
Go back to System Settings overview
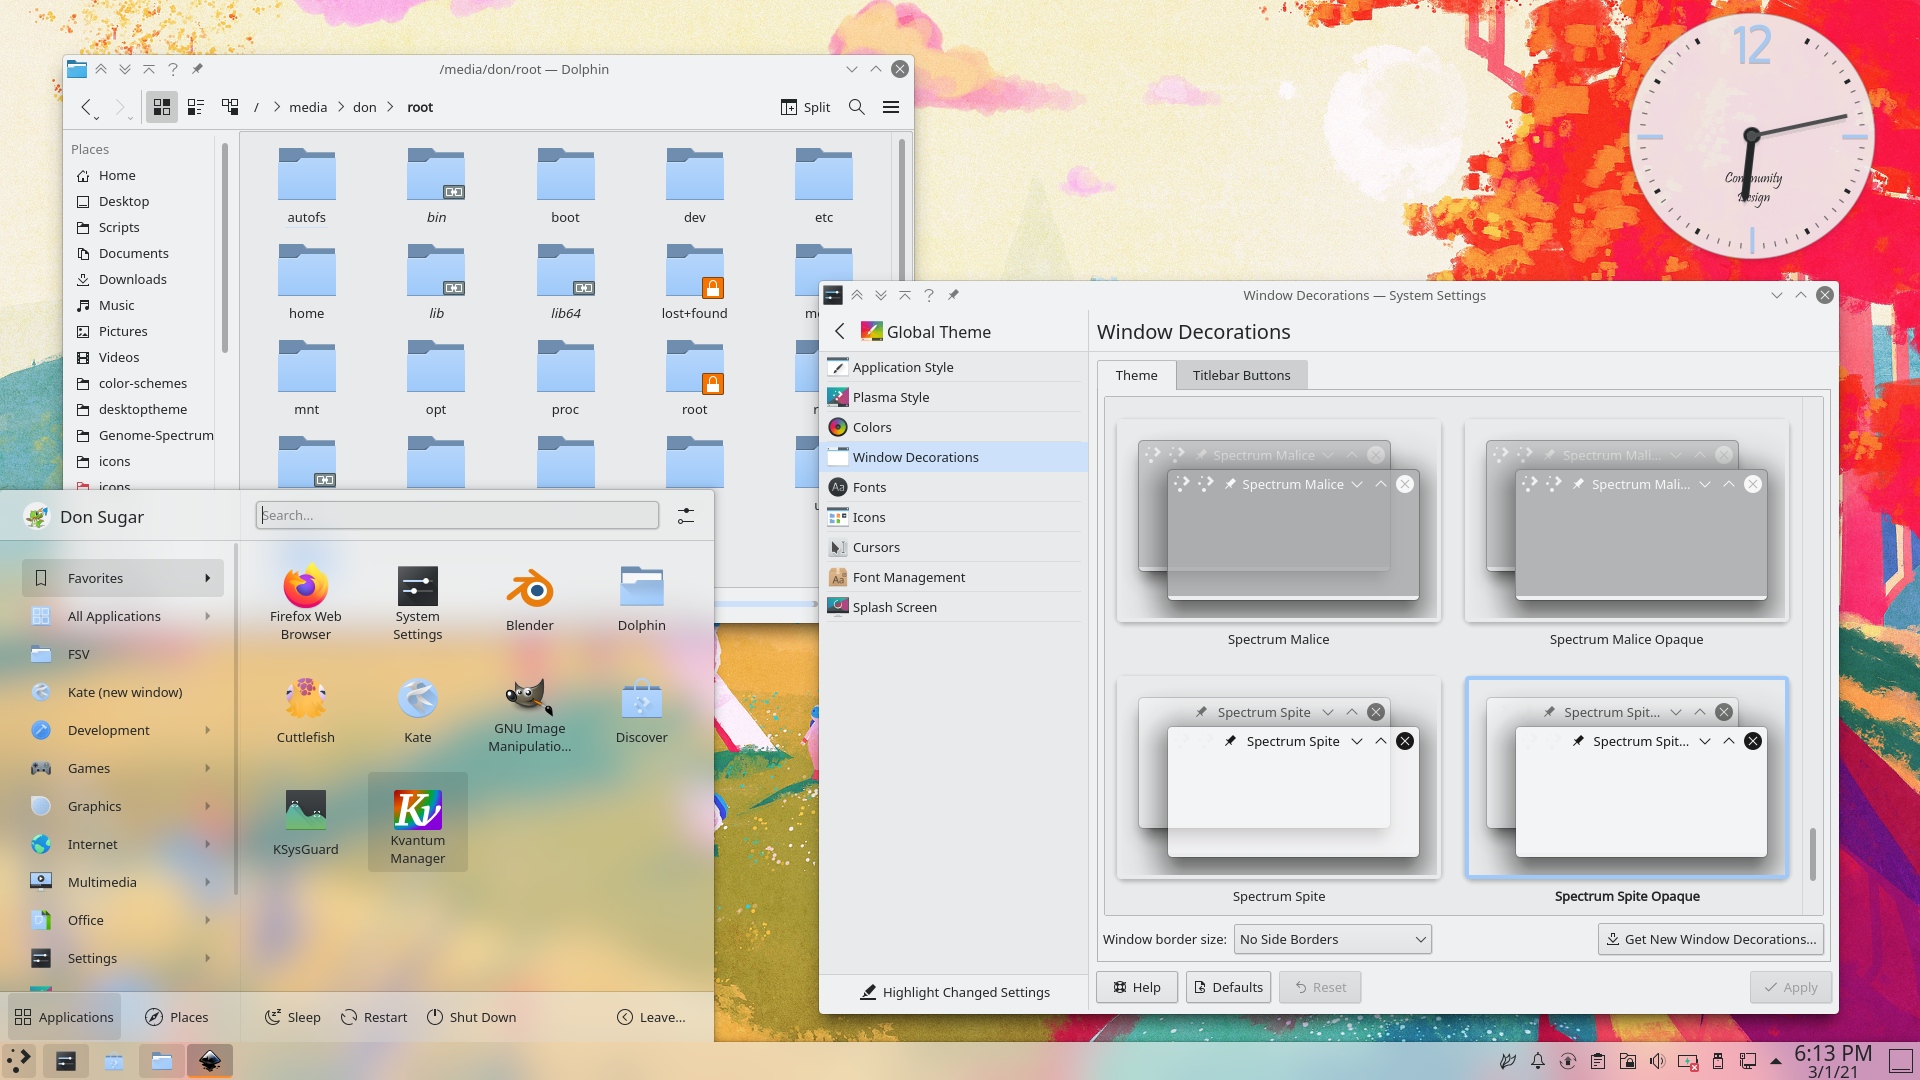click(840, 331)
